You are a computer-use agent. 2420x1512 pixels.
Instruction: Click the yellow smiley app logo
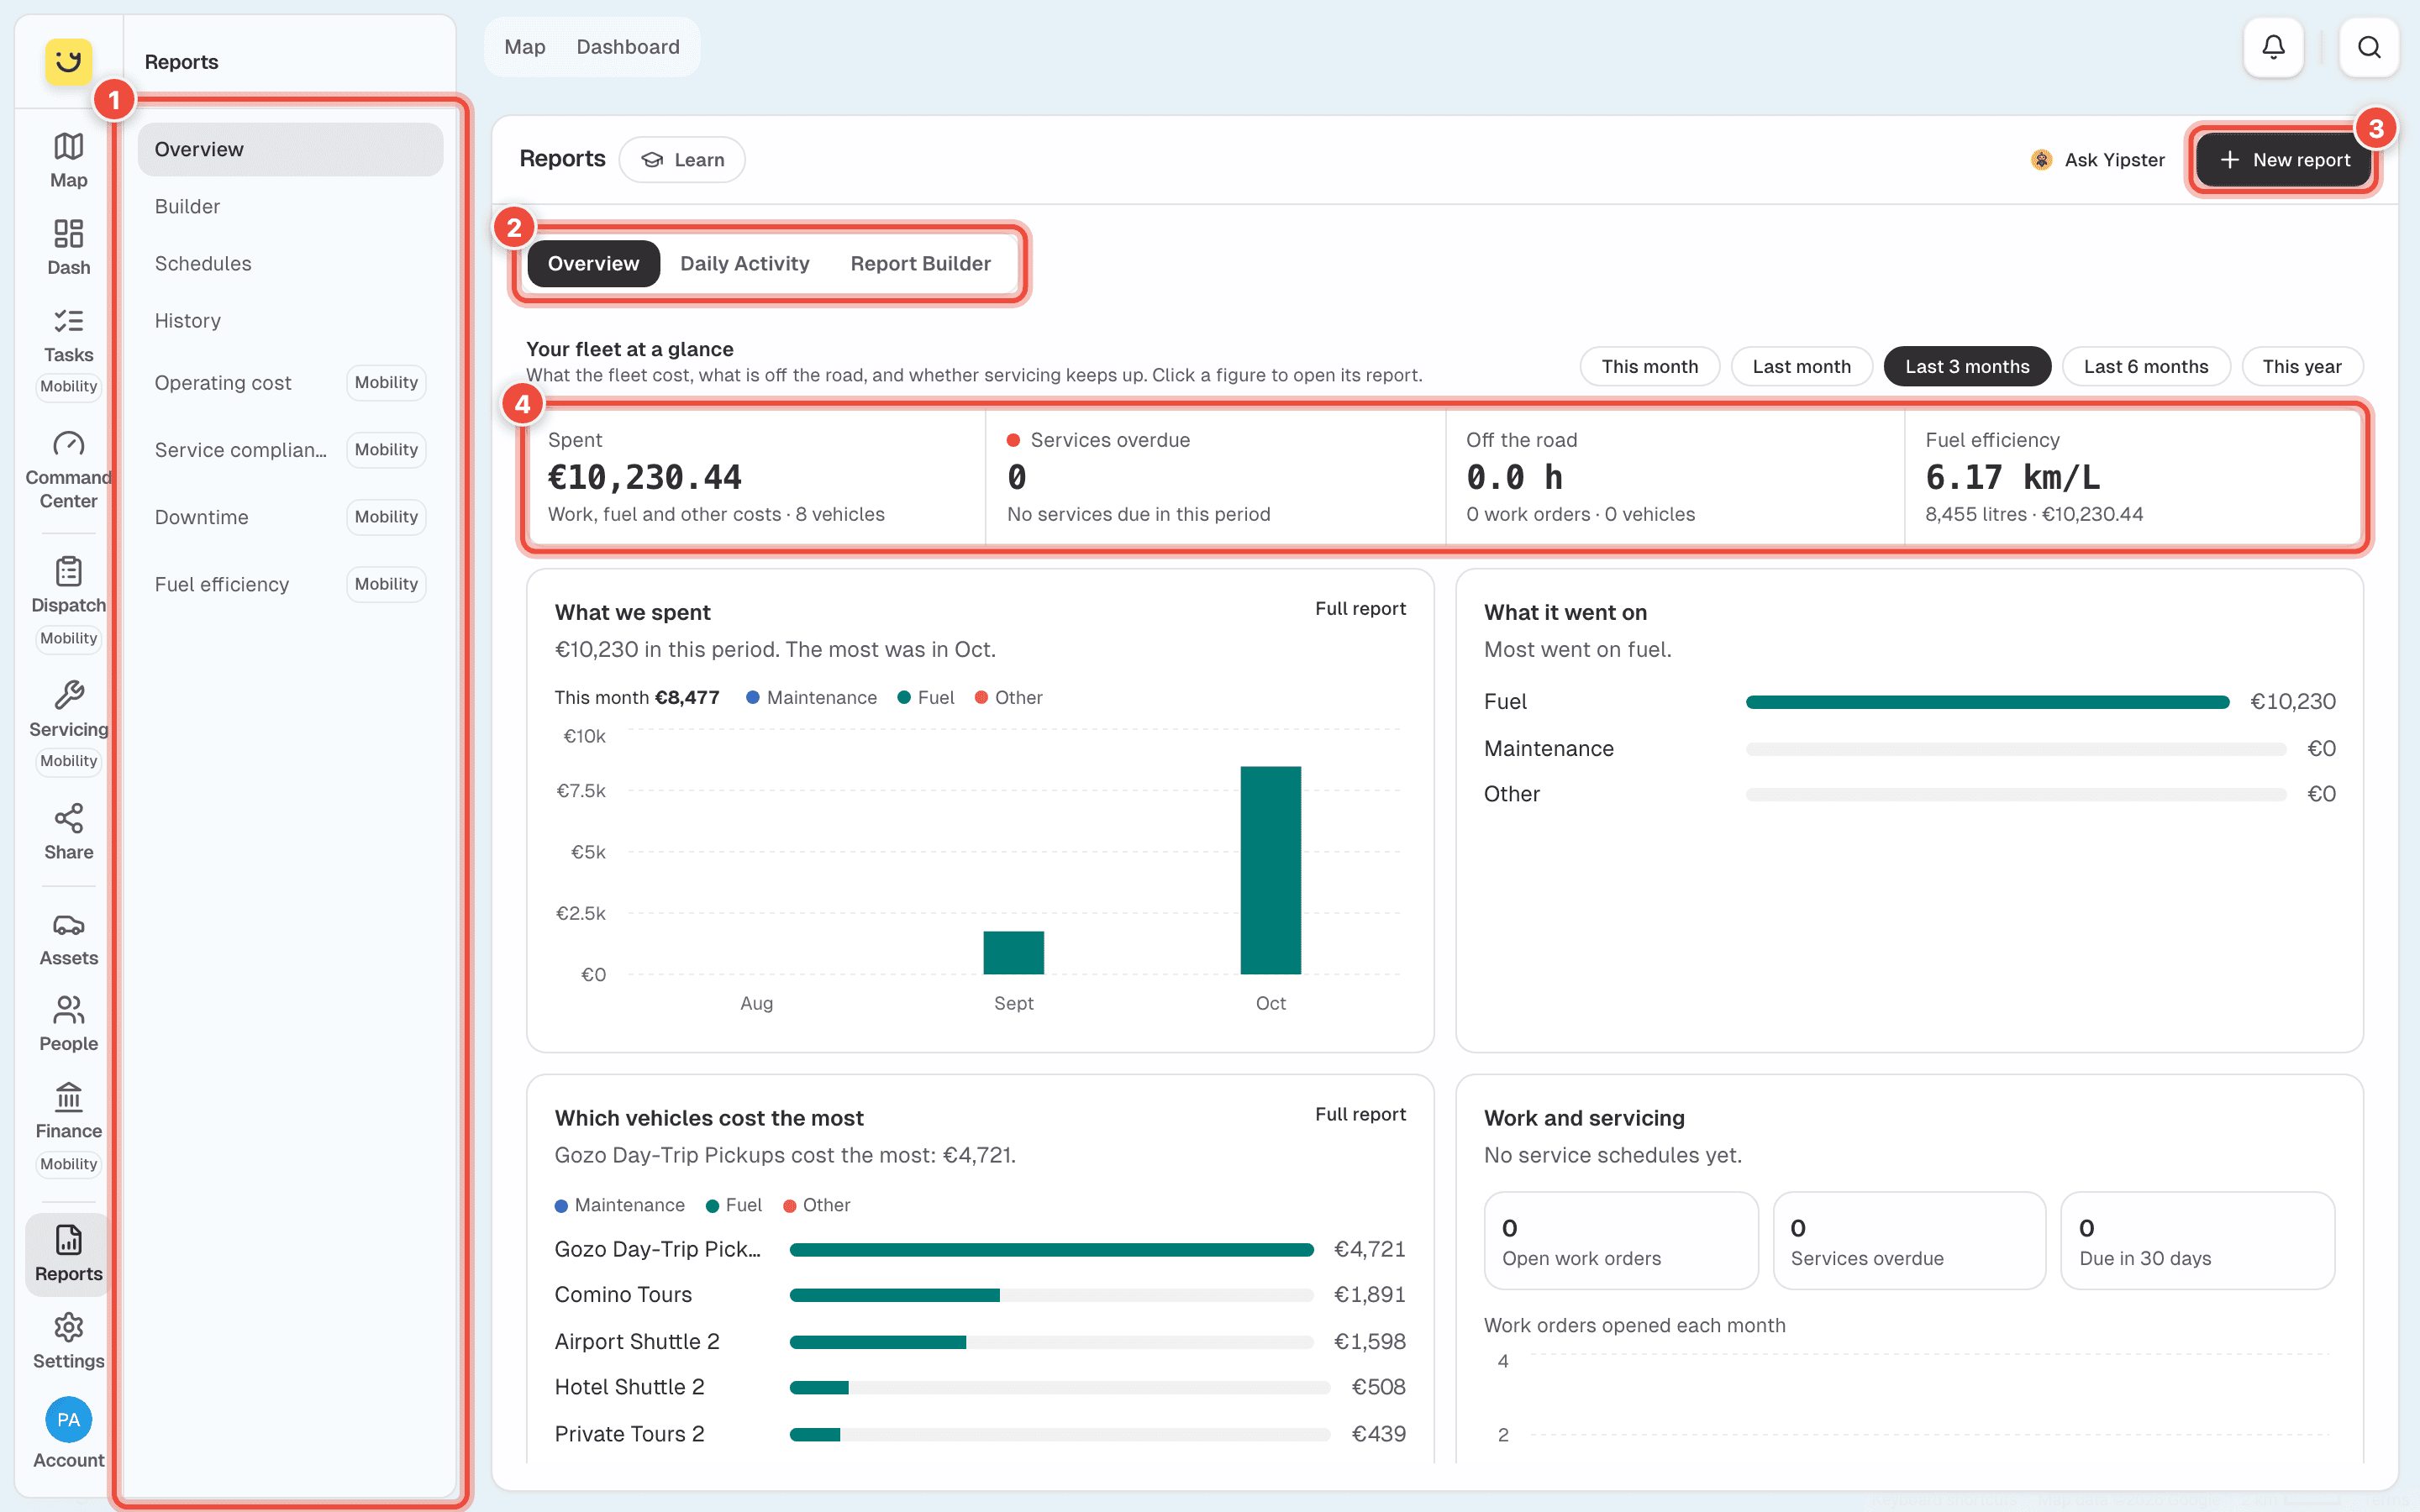68,62
